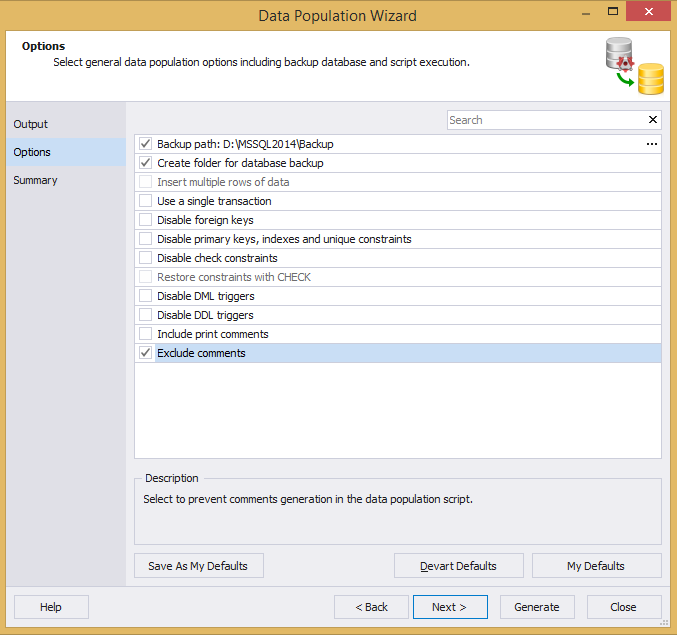Check Disable foreign keys option
Screen dimensions: 677x635
146,220
